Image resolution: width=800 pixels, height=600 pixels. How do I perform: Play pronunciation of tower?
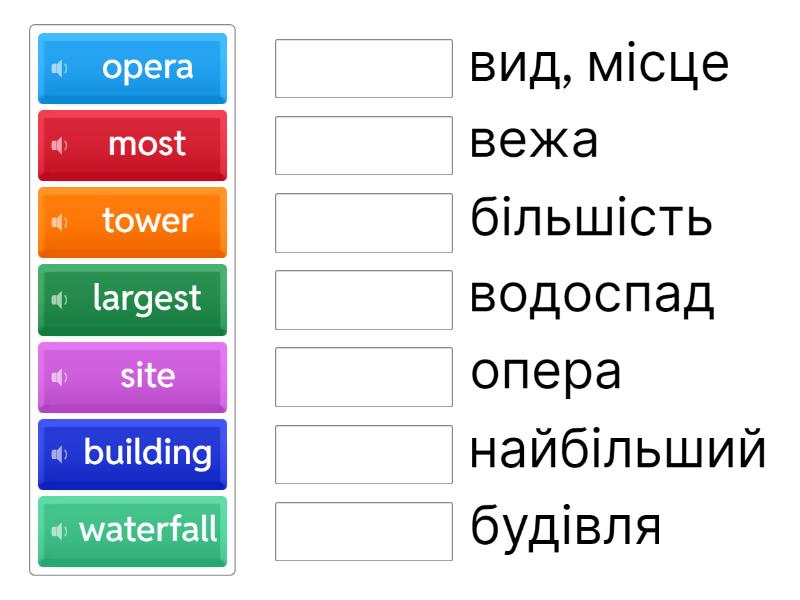[x=59, y=222]
